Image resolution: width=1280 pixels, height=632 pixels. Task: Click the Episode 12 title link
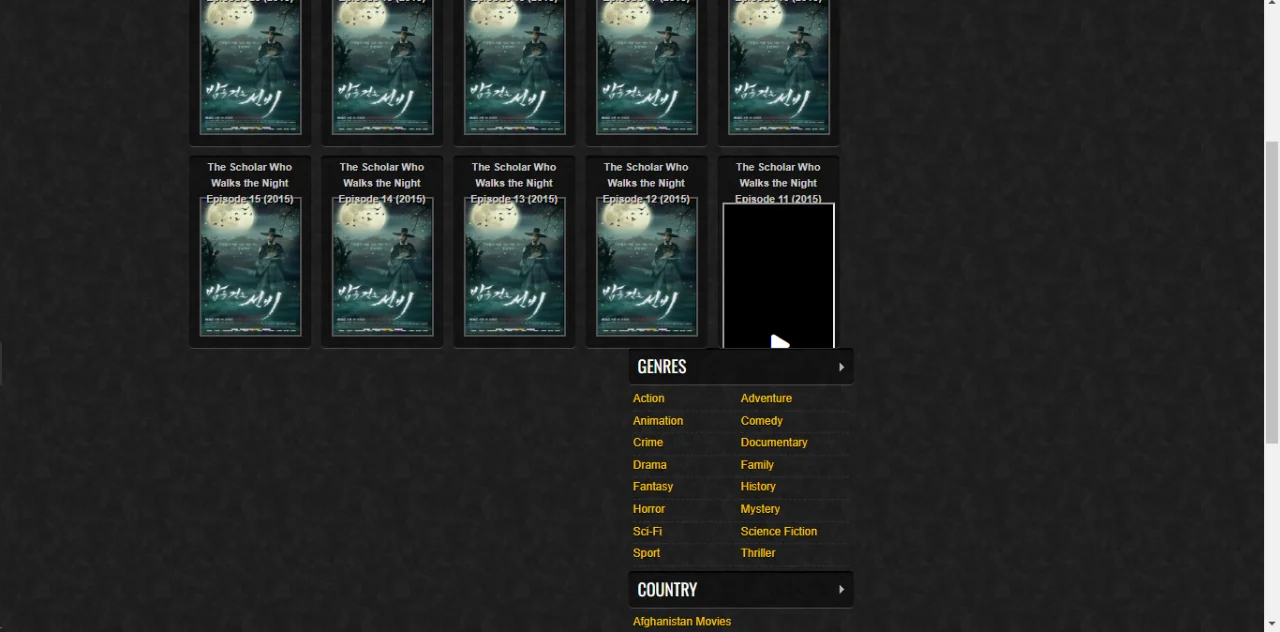(646, 183)
